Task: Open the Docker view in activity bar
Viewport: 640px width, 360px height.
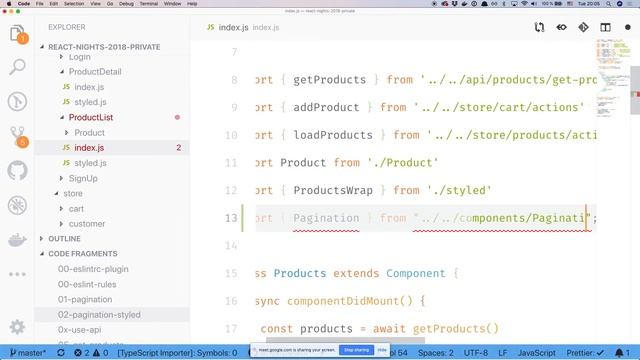Action: click(17, 240)
